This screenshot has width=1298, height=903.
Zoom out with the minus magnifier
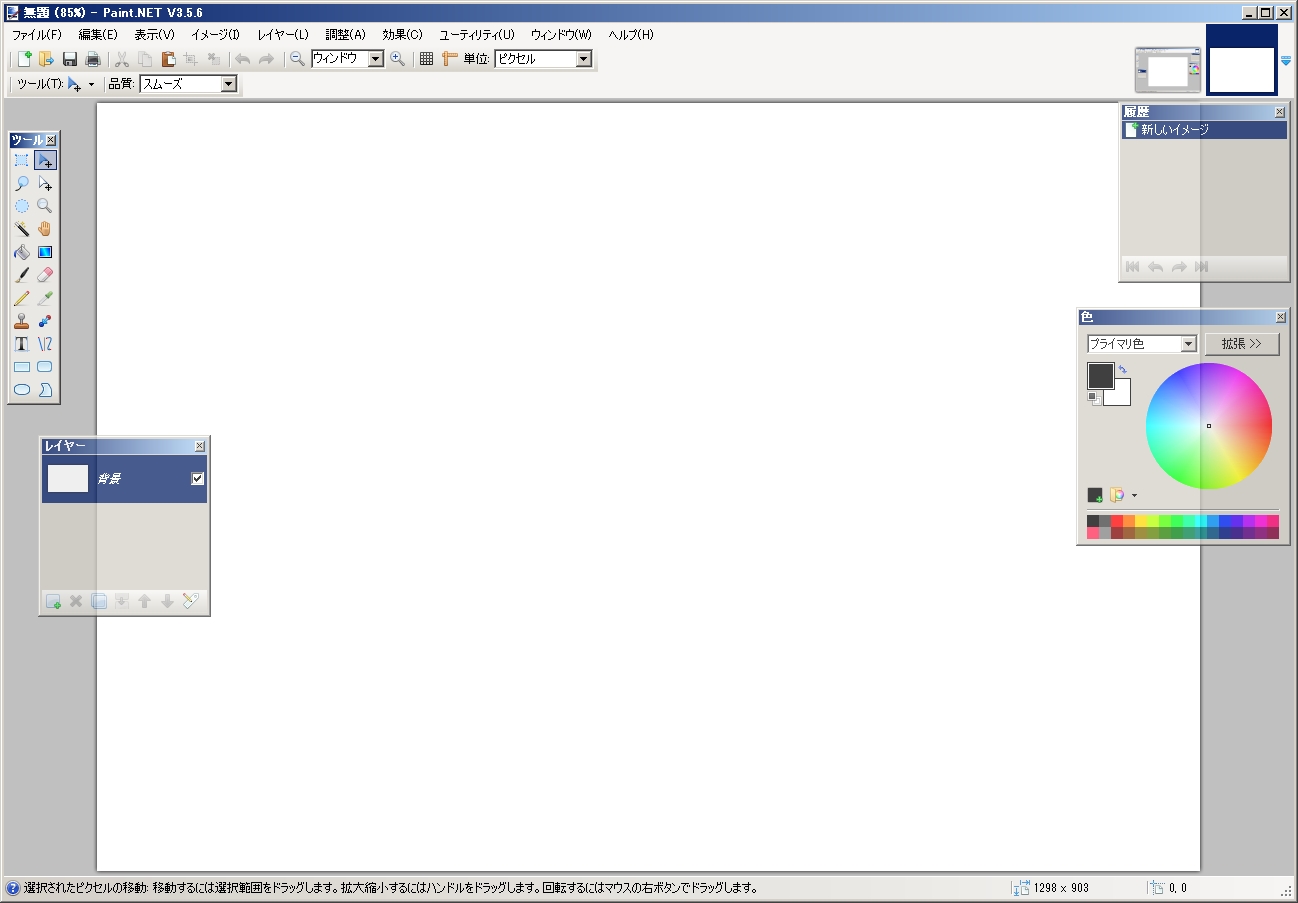point(297,59)
